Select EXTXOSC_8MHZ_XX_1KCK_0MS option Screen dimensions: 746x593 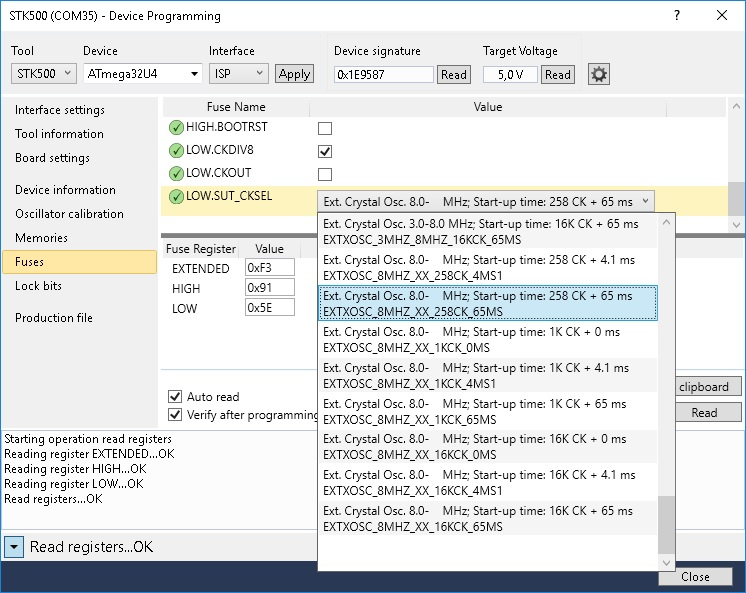click(488, 339)
